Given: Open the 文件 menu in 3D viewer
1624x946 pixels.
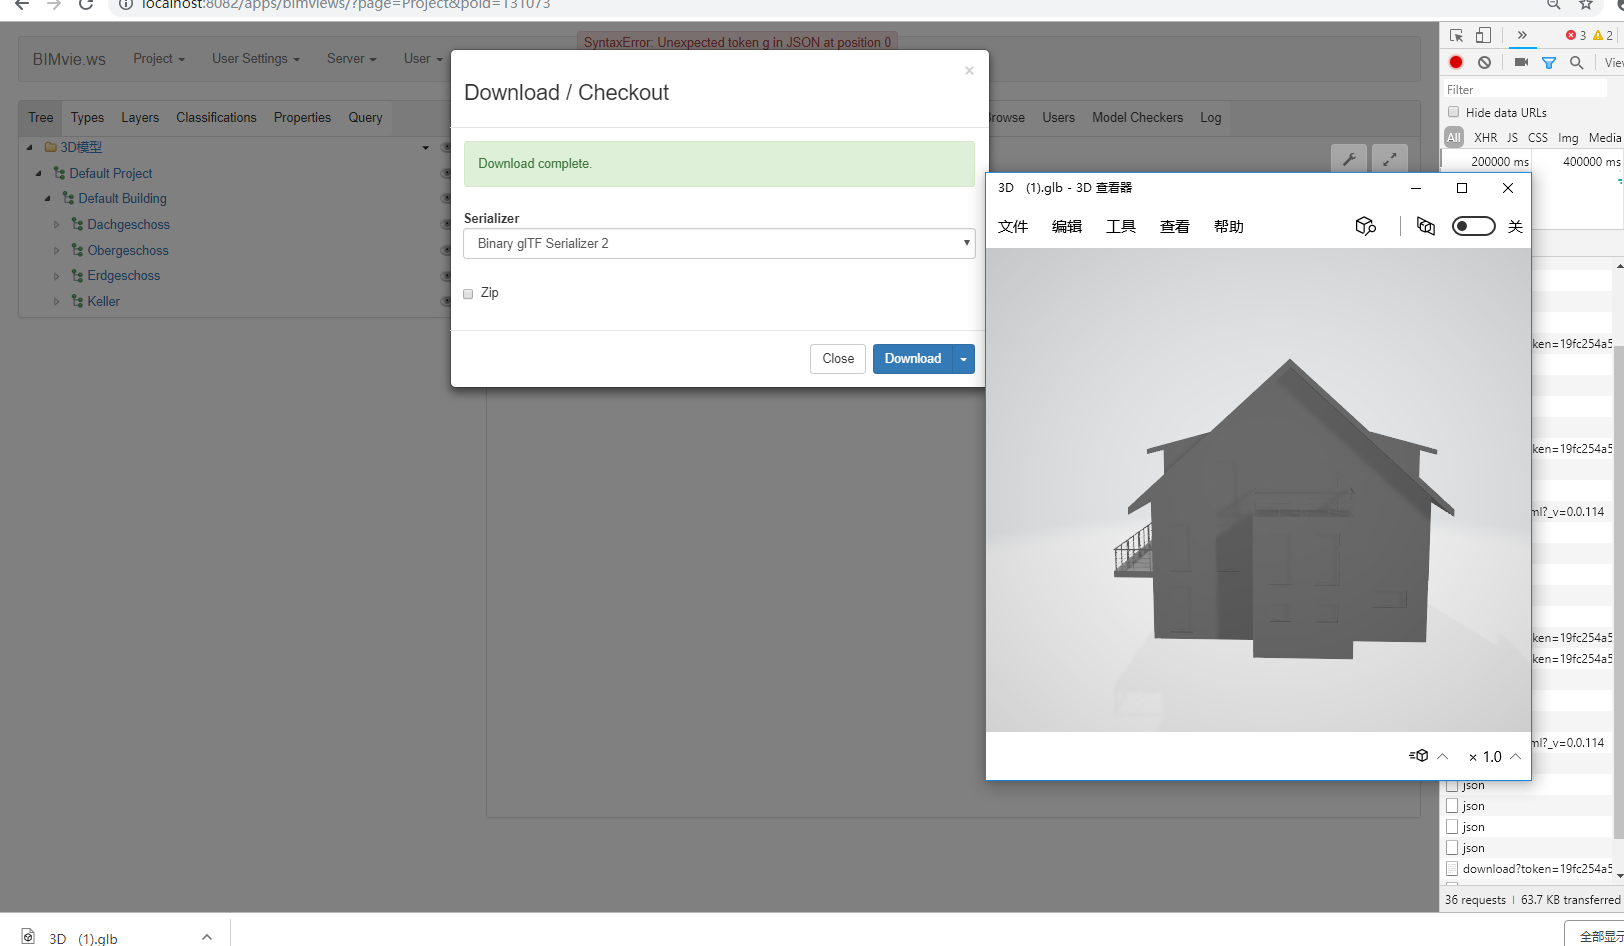Looking at the screenshot, I should point(1013,227).
